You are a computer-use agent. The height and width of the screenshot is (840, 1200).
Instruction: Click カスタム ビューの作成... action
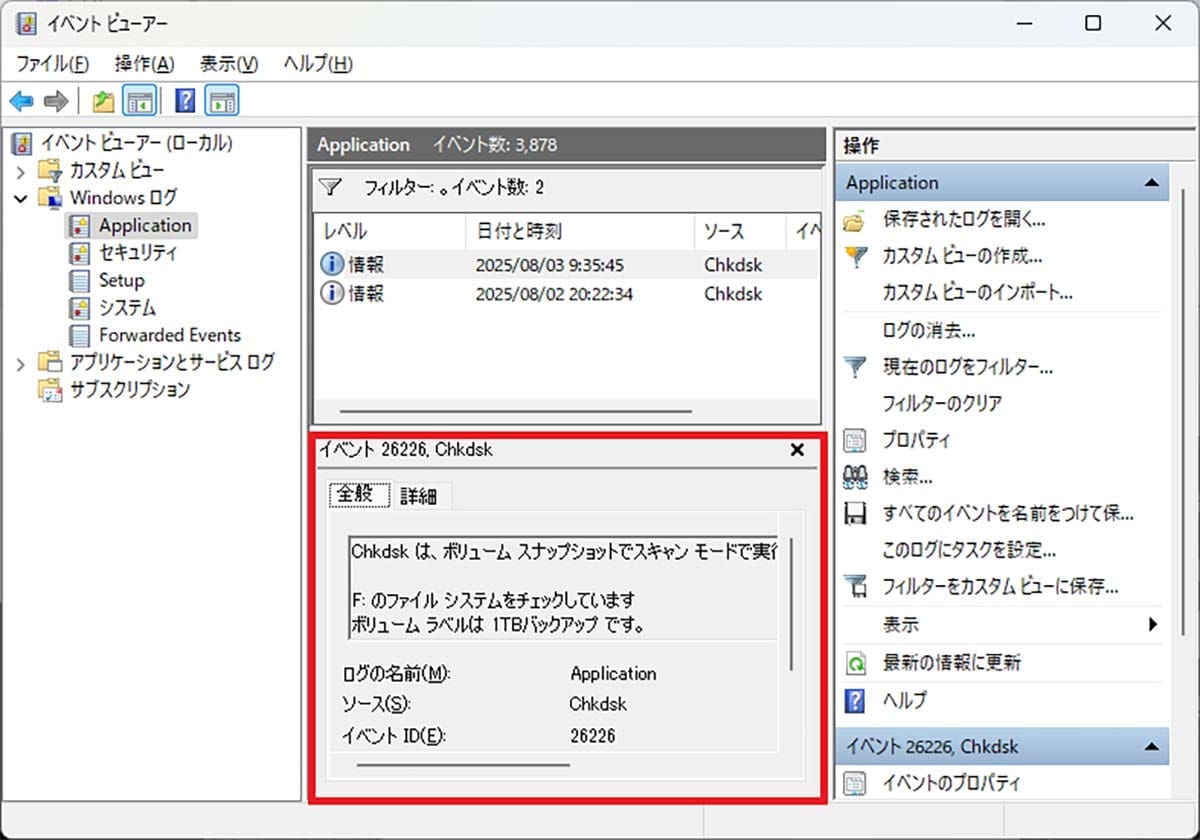[x=962, y=256]
